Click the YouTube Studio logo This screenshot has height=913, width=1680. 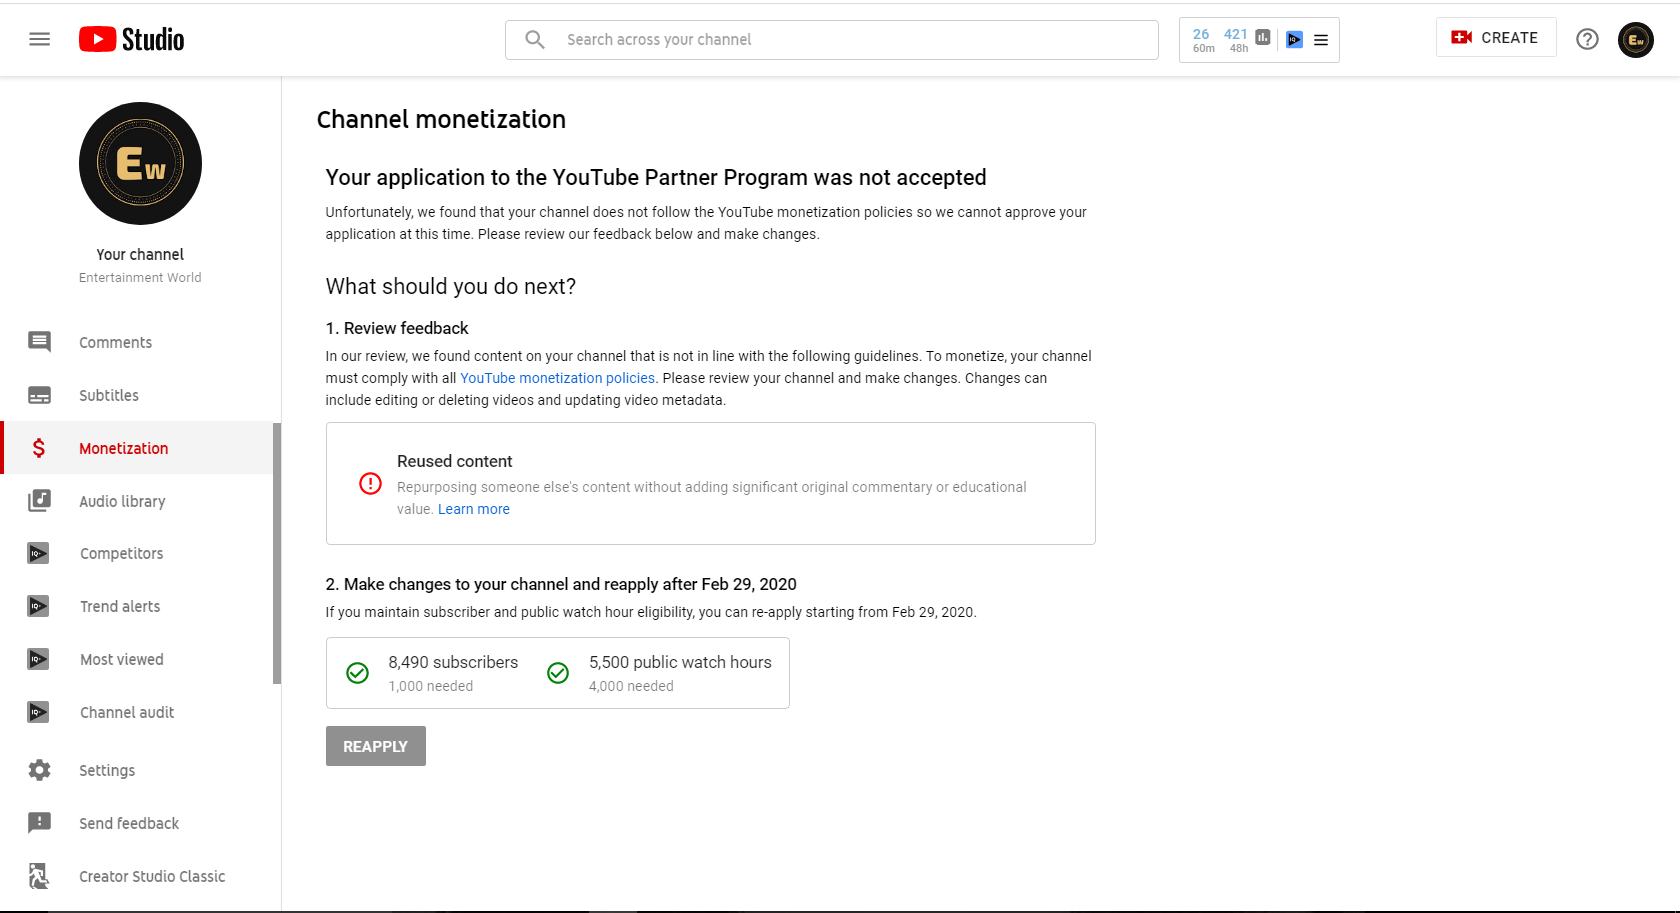coord(132,39)
